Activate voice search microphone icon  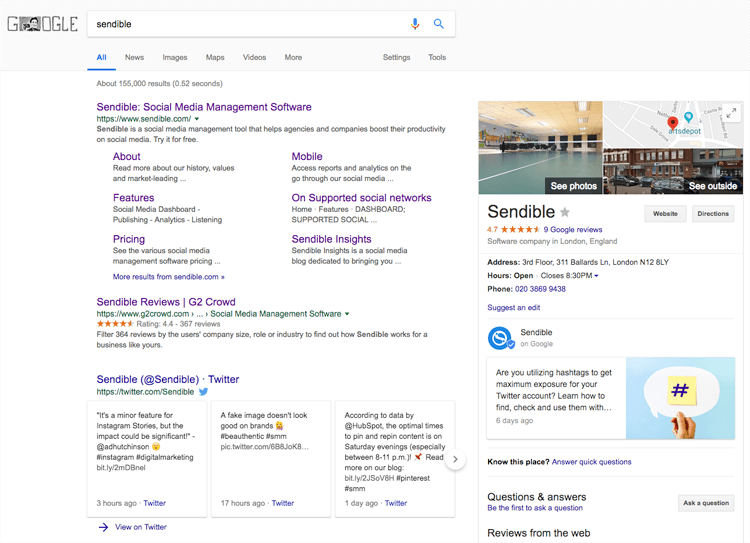click(x=415, y=23)
